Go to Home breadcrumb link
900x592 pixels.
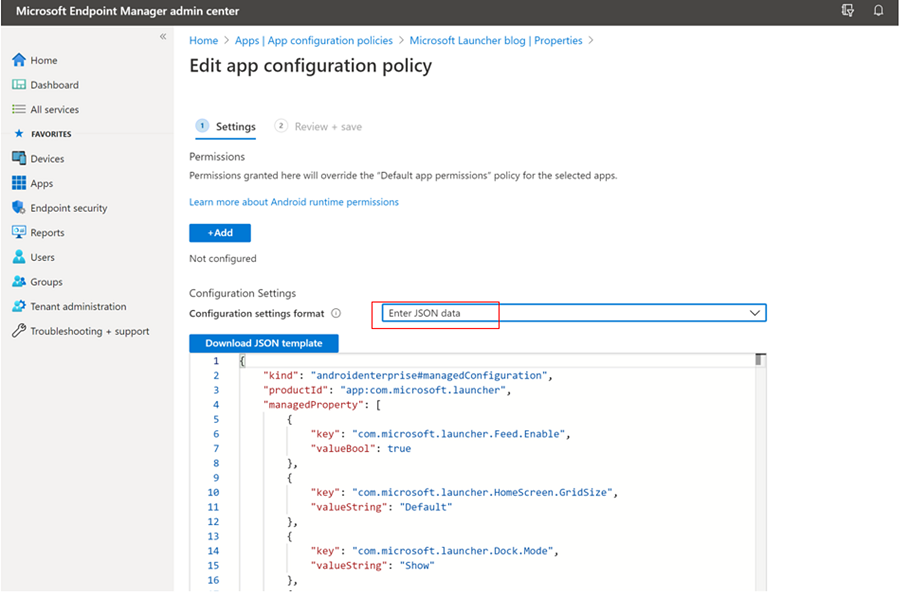click(204, 40)
